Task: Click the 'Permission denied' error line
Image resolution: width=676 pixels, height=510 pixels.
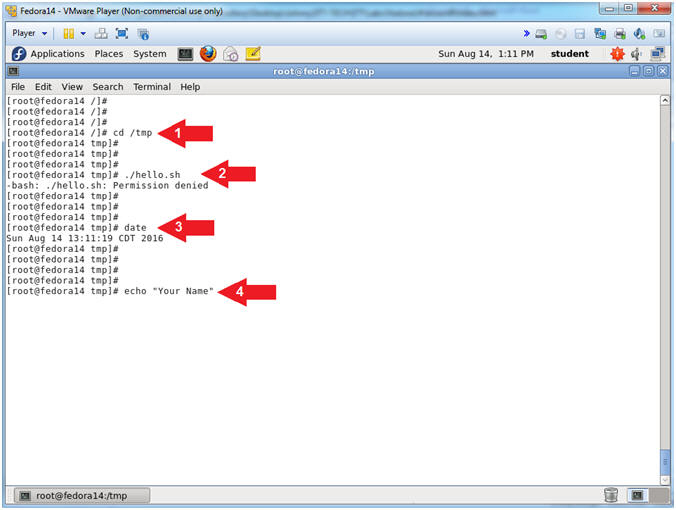Action: (107, 185)
